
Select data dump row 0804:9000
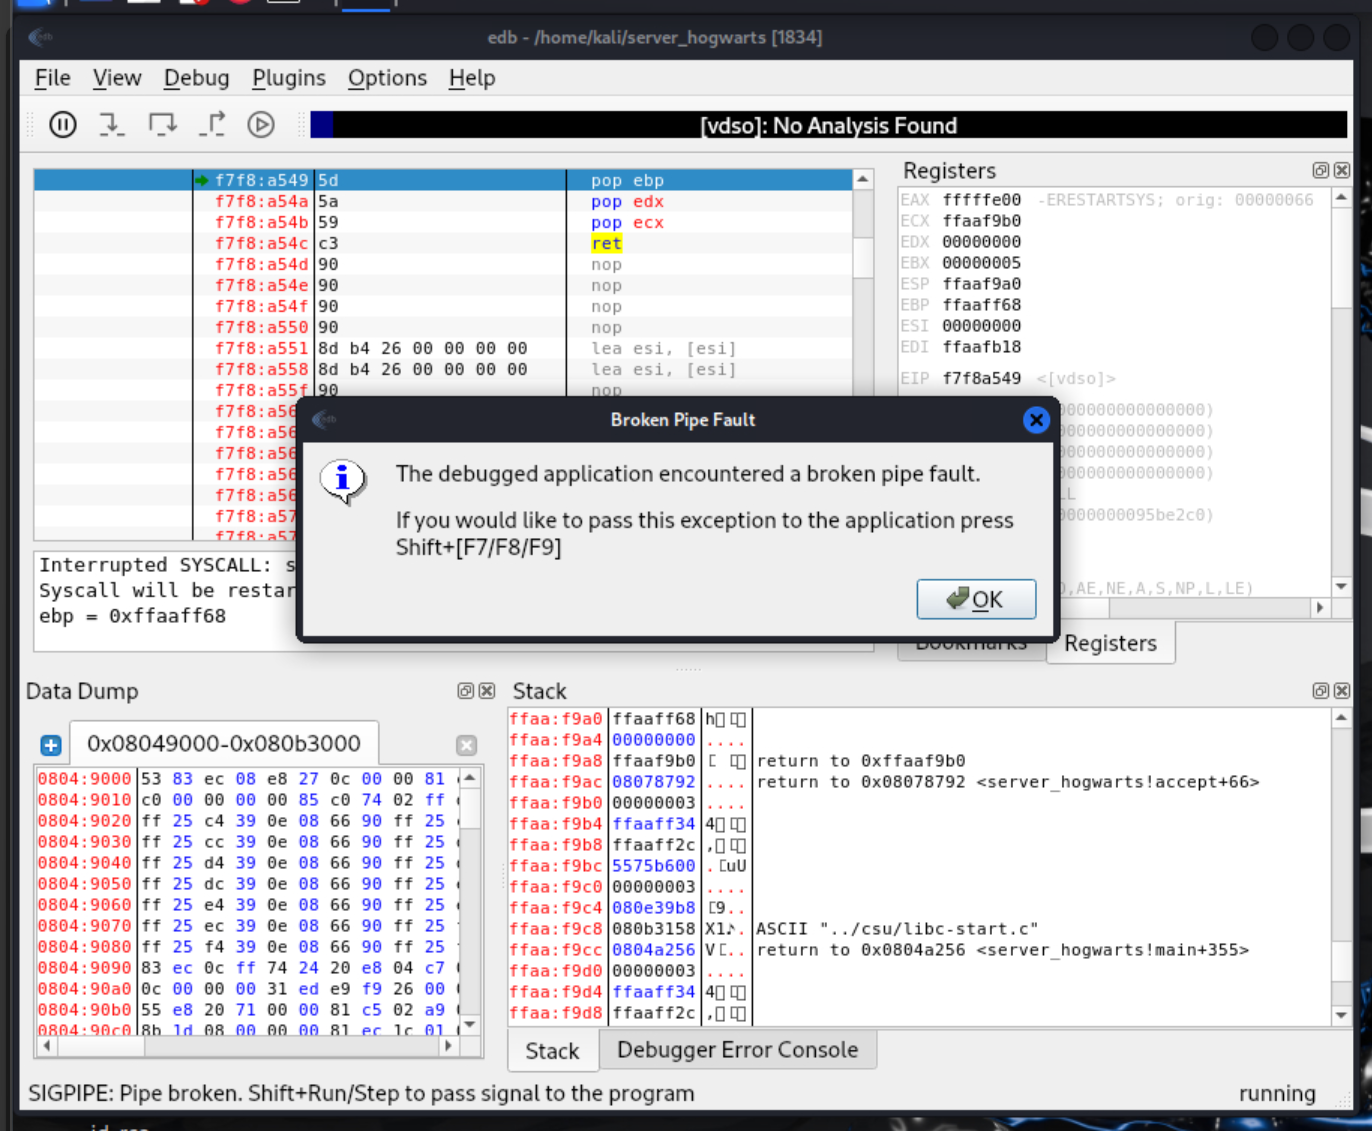click(247, 779)
